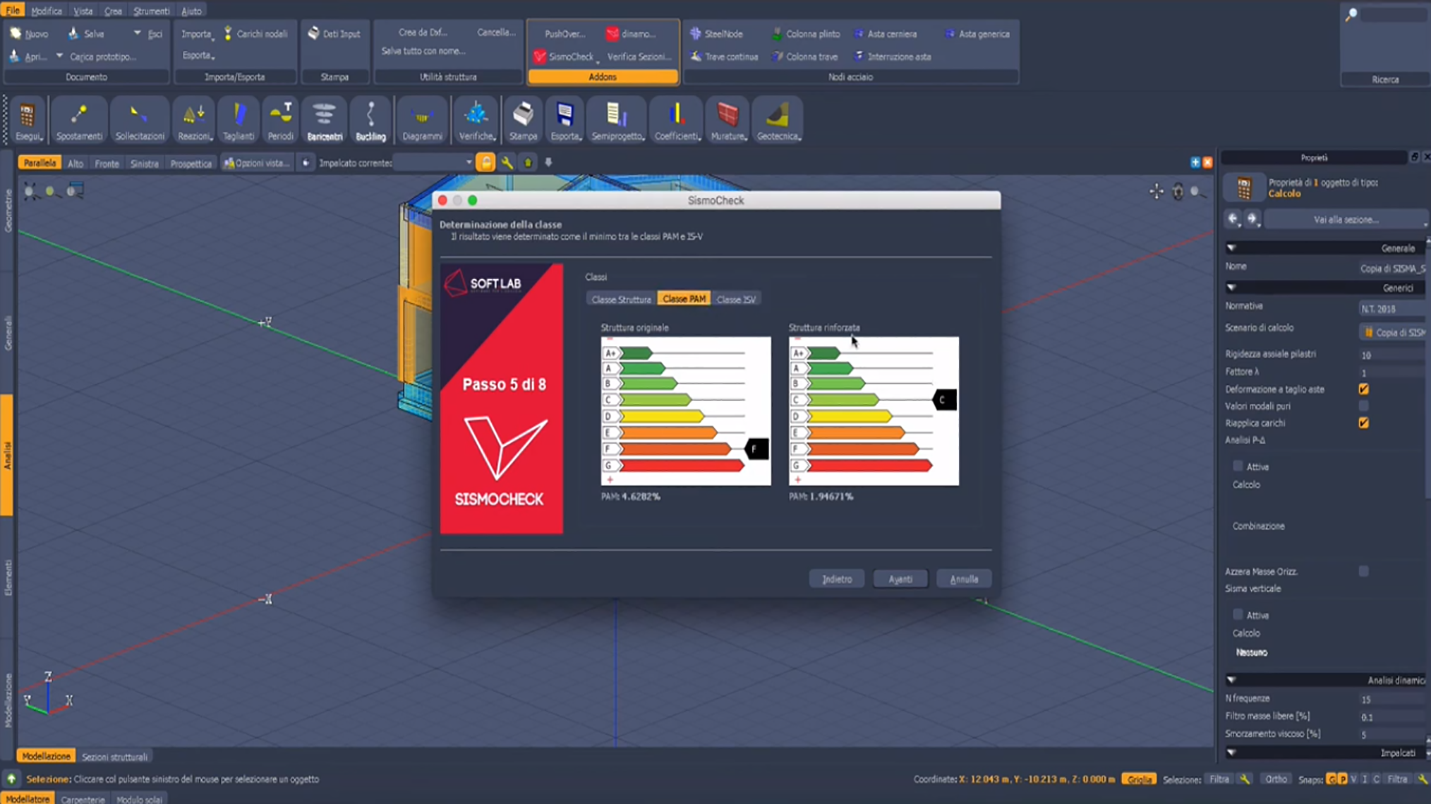Show the Baricentri tool

pos(324,121)
